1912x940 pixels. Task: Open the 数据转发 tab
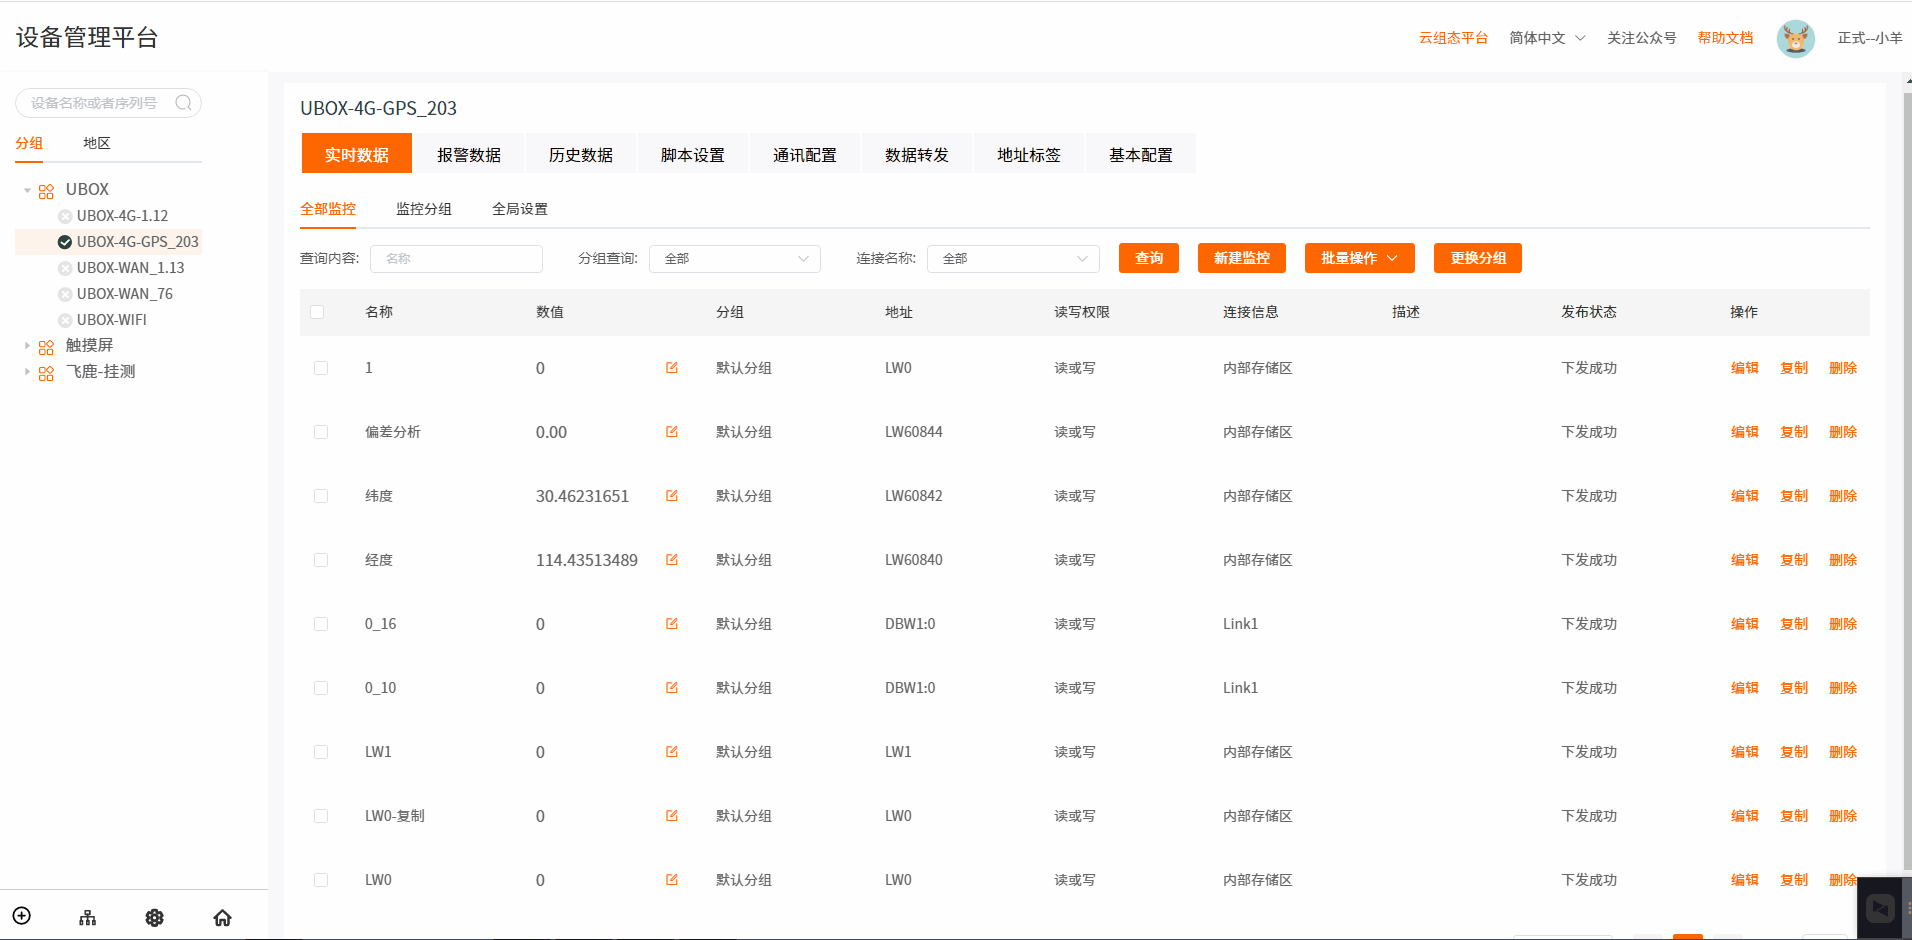tap(917, 154)
